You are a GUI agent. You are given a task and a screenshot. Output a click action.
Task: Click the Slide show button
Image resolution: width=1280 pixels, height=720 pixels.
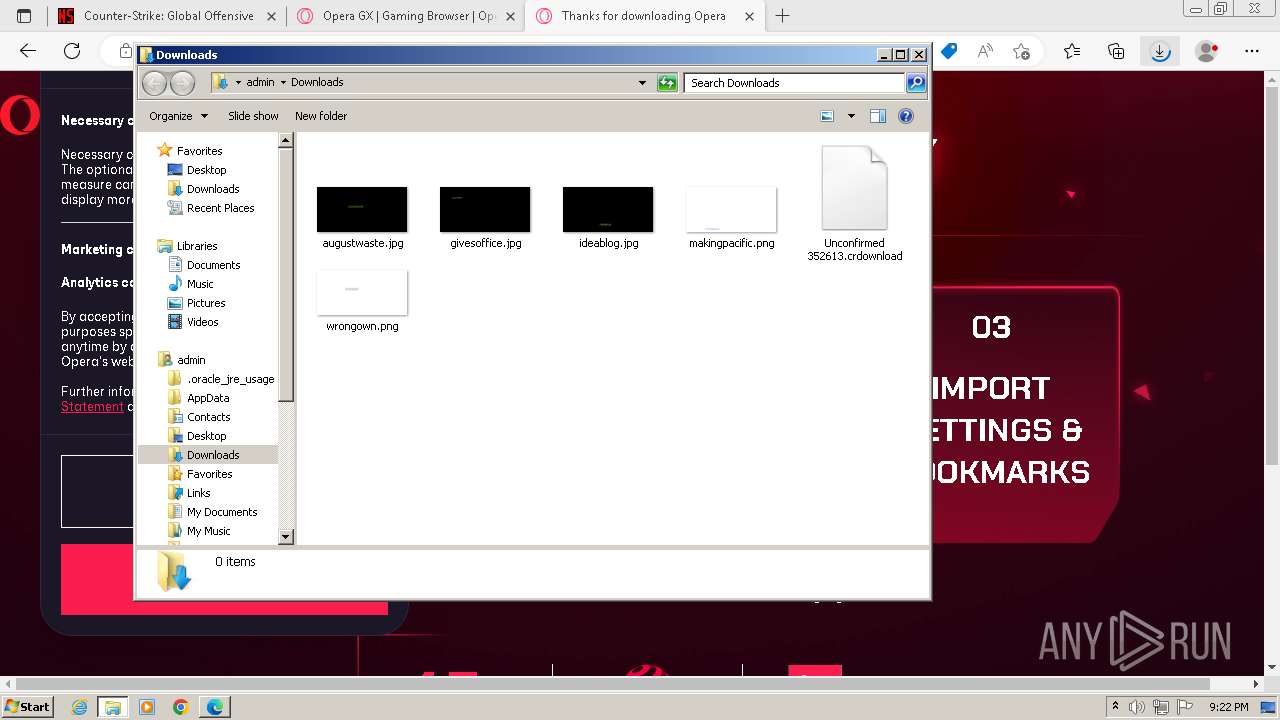pyautogui.click(x=253, y=116)
